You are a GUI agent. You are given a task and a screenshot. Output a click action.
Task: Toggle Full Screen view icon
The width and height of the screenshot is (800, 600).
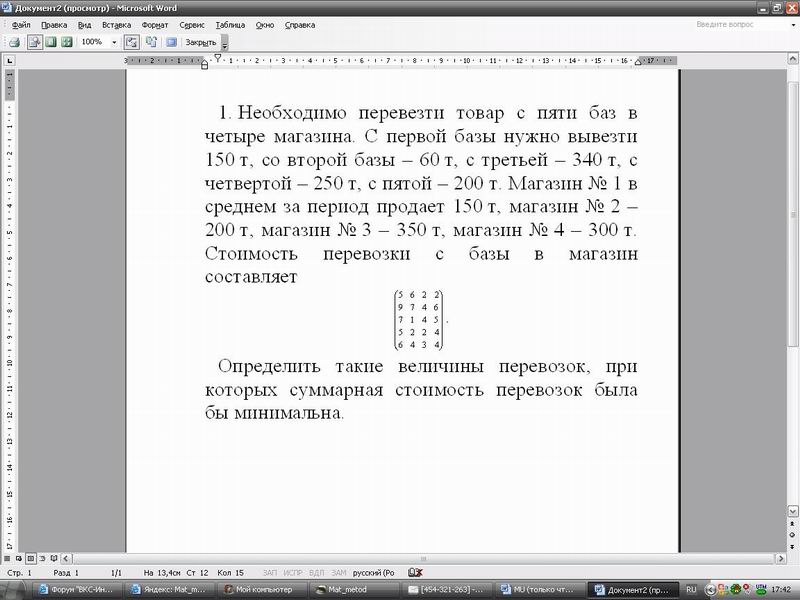171,42
